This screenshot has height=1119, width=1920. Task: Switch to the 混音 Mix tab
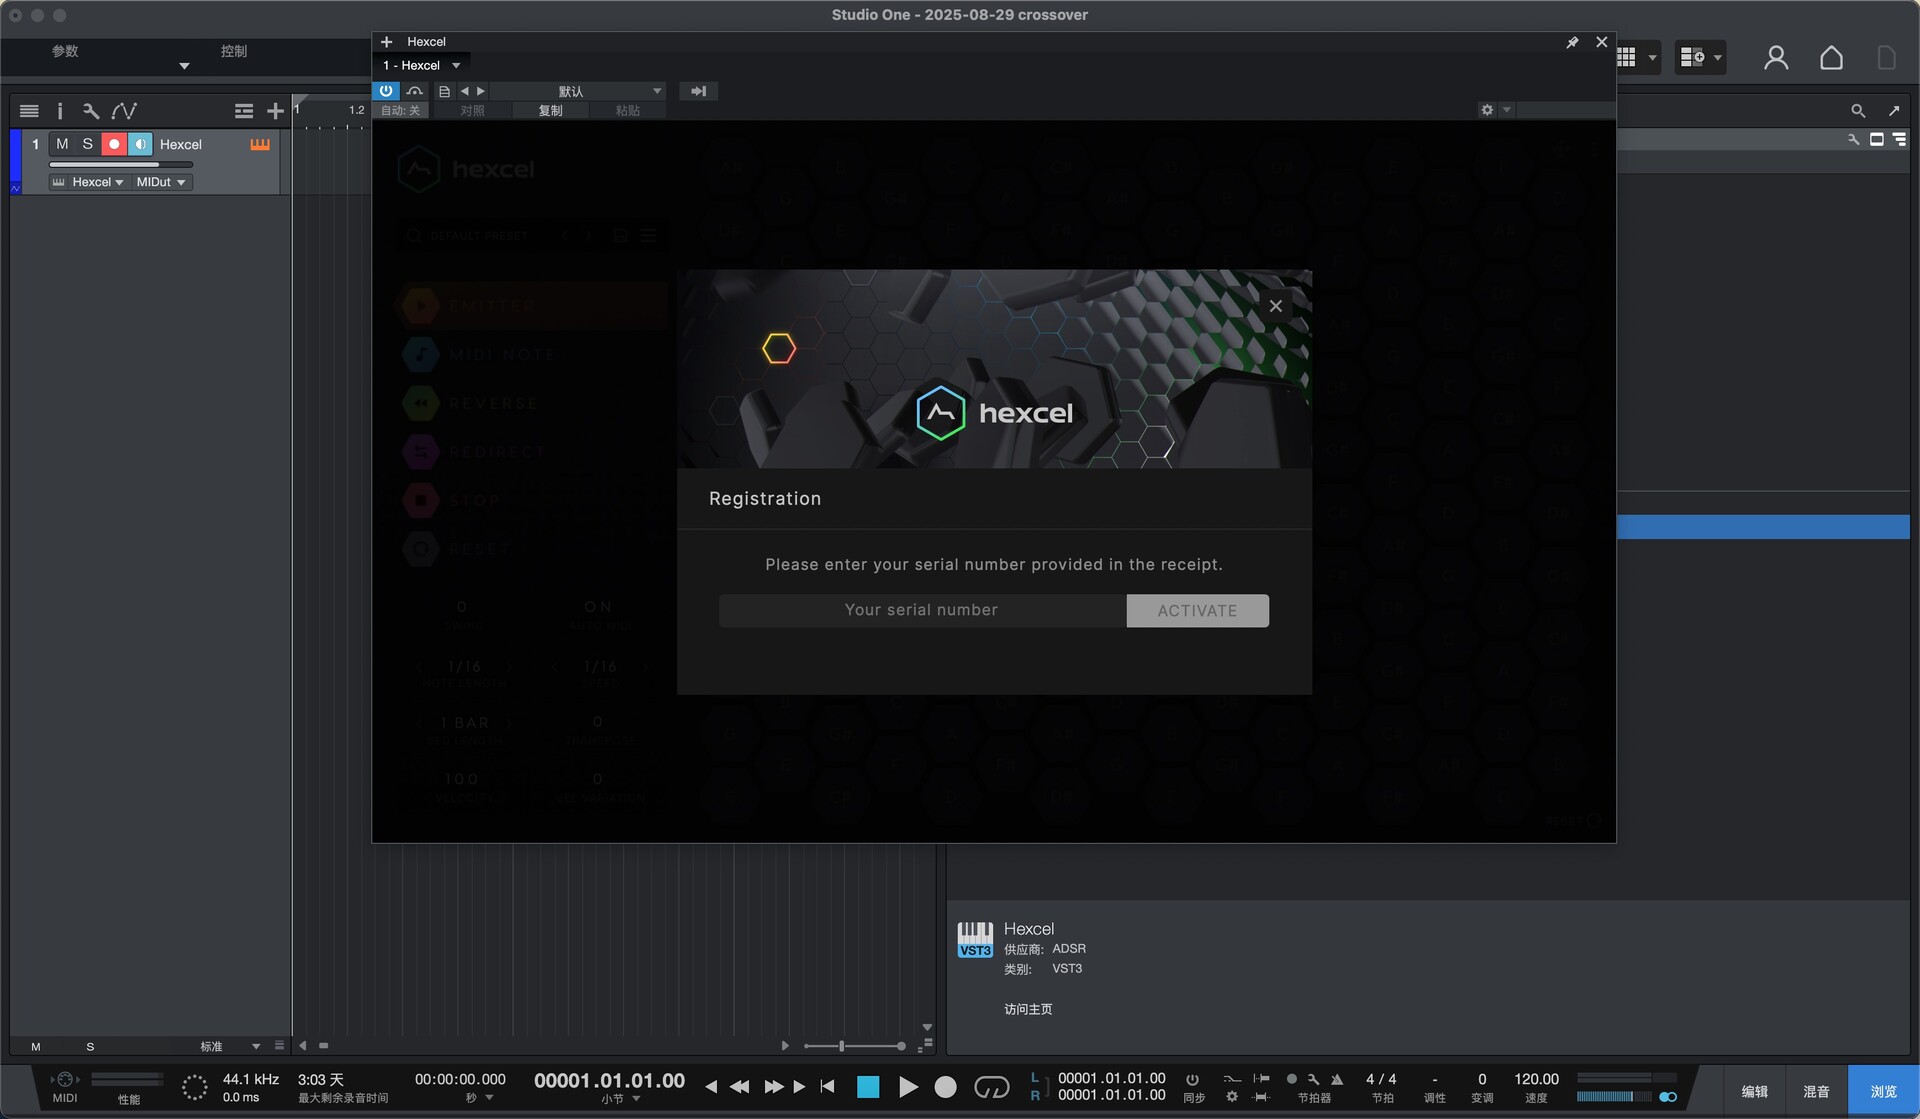pyautogui.click(x=1816, y=1092)
